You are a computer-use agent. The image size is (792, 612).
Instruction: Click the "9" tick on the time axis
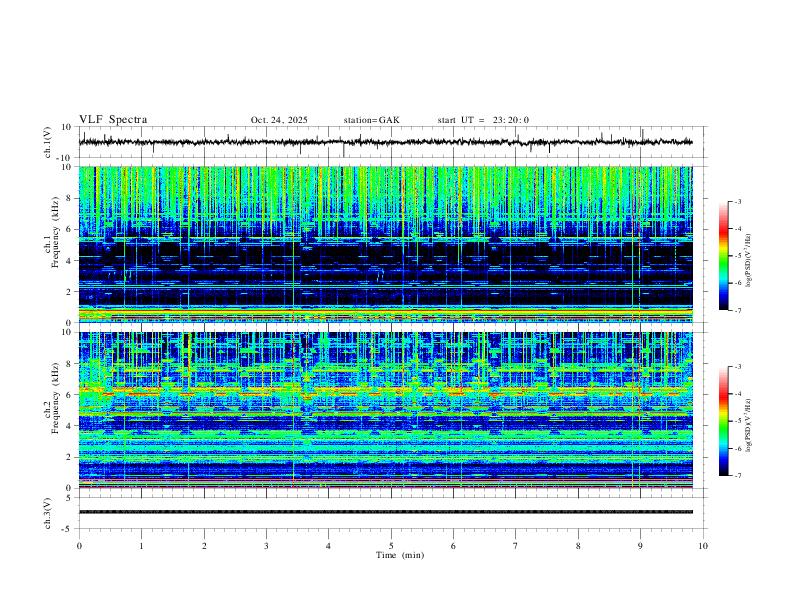pos(640,546)
